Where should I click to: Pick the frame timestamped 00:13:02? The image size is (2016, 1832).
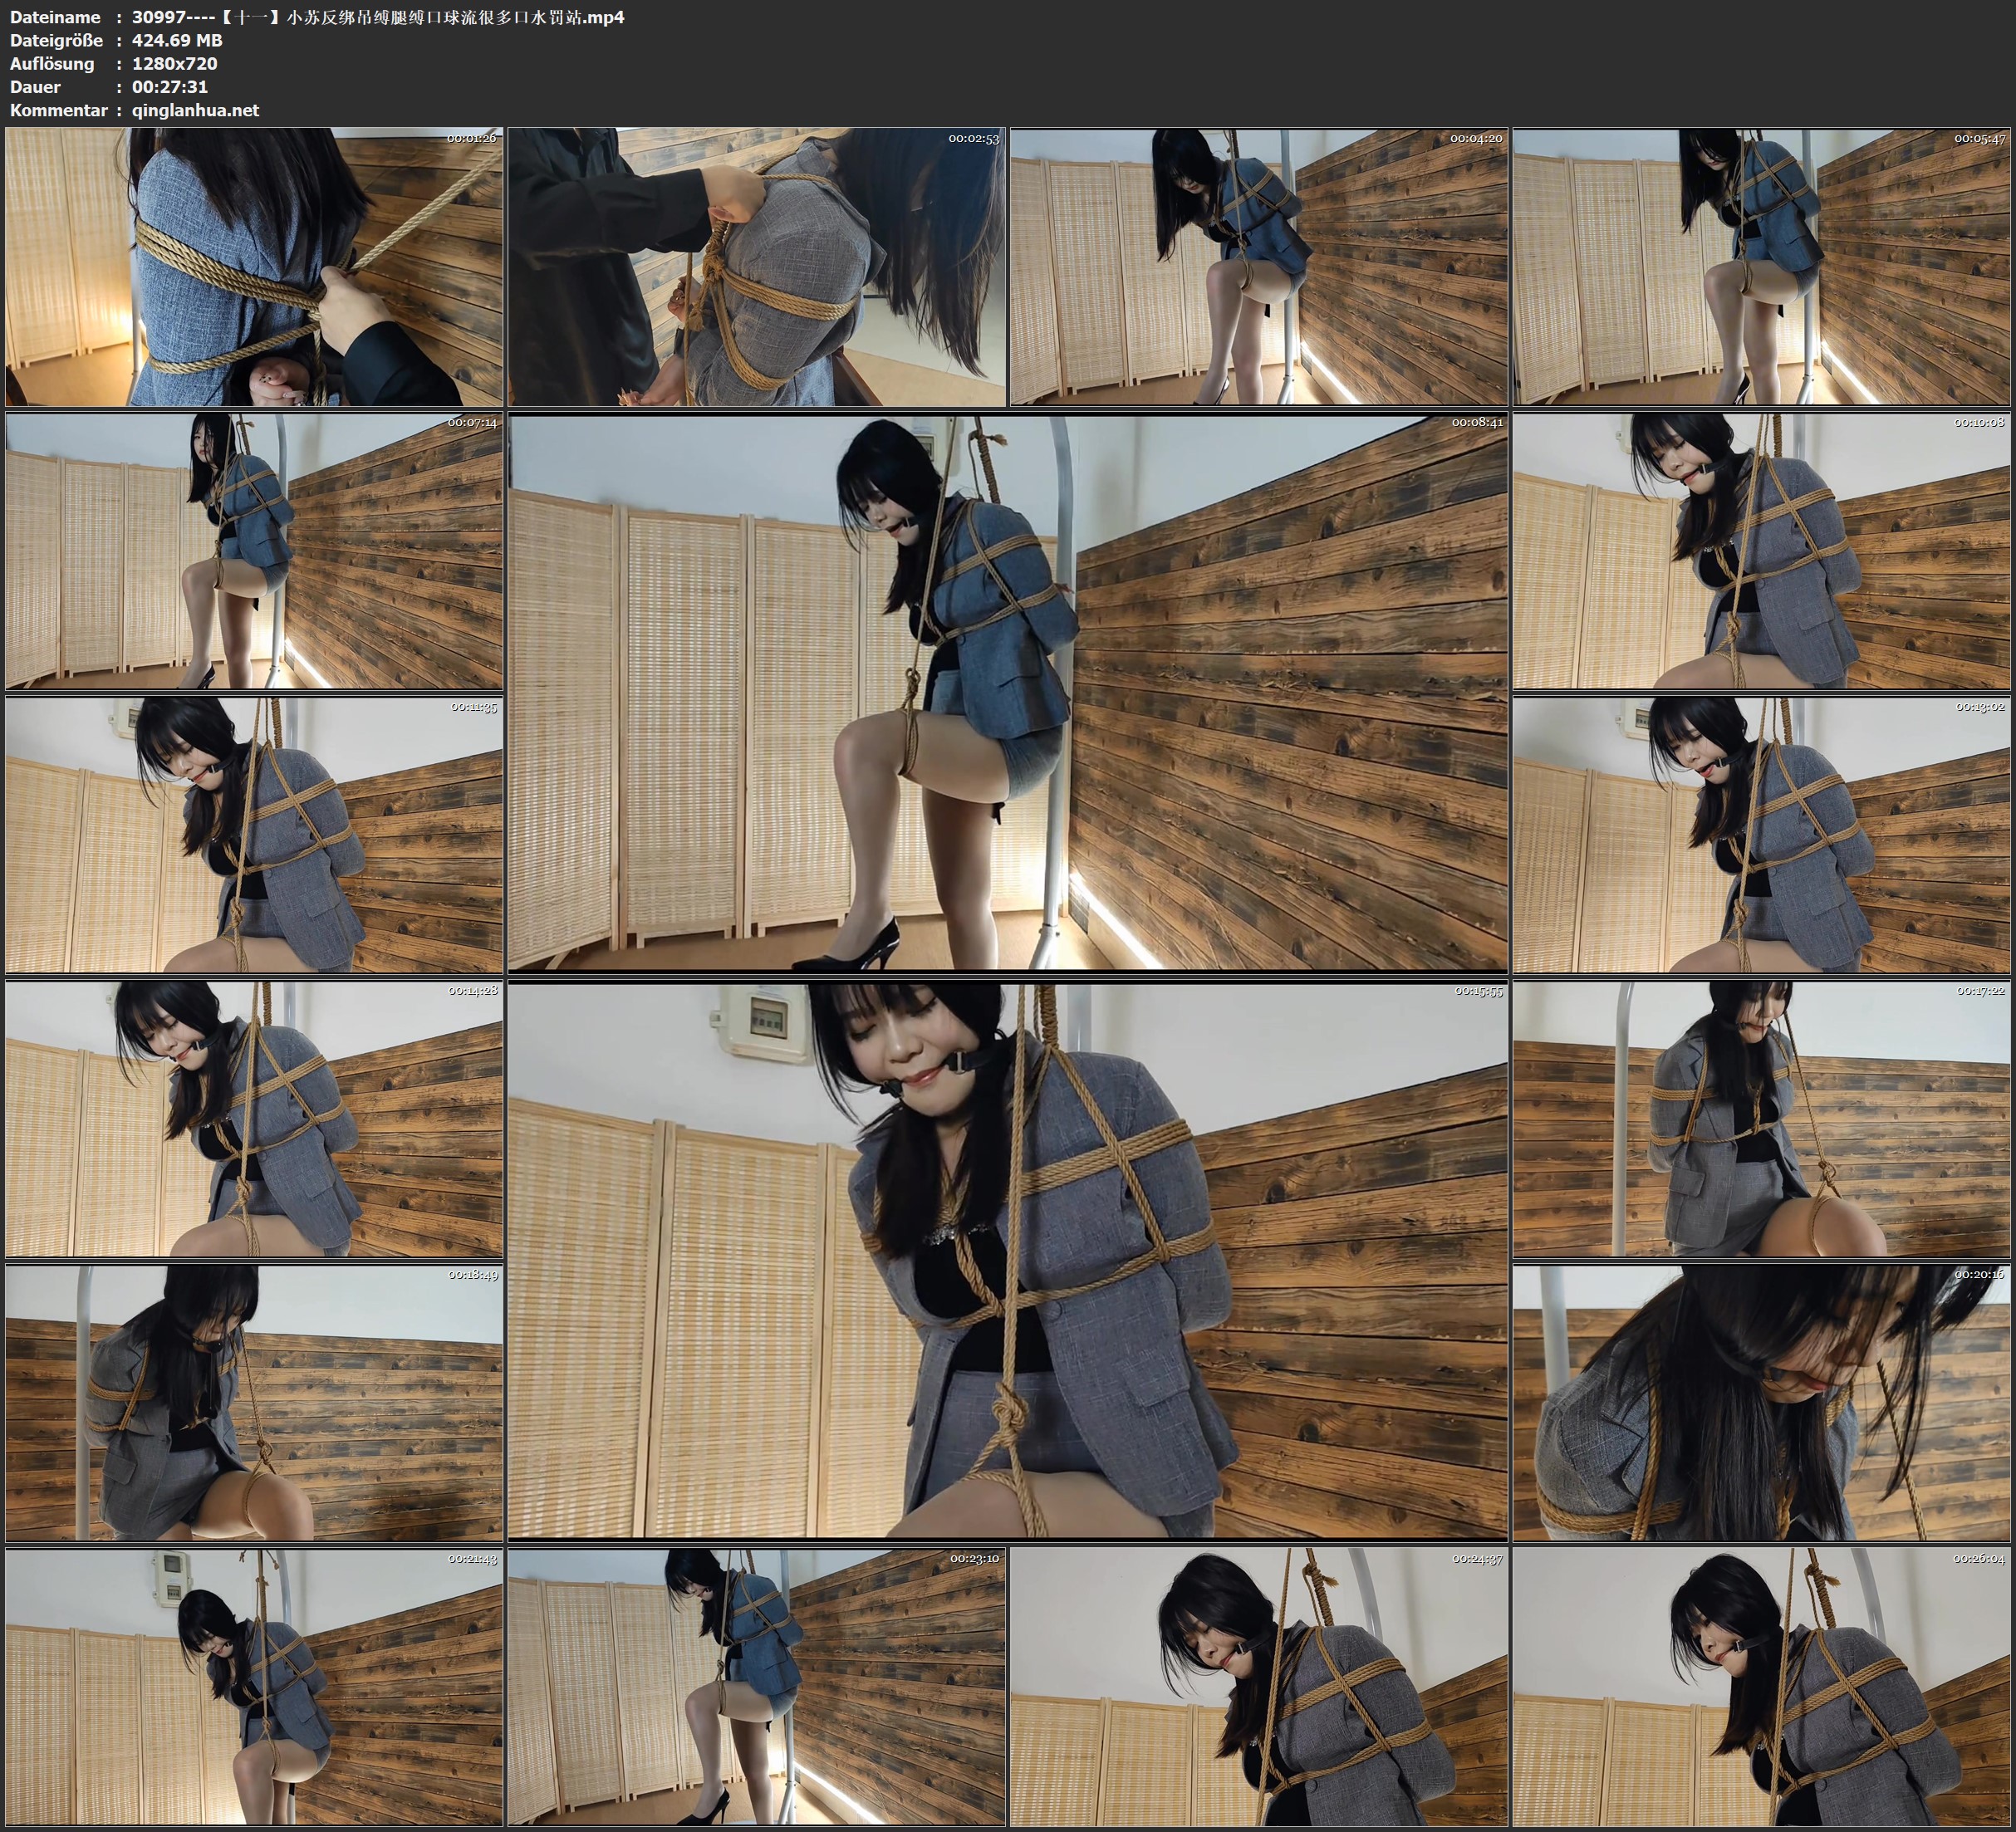point(1762,835)
